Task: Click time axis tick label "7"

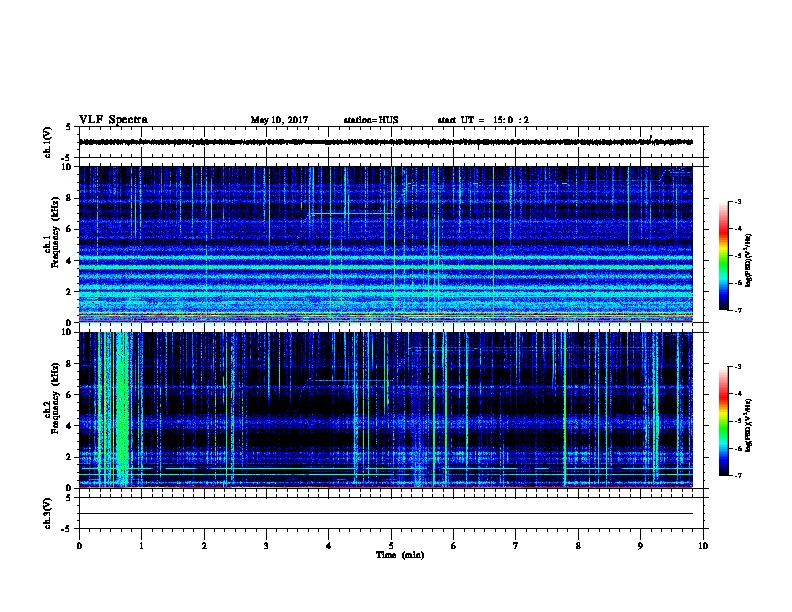Action: pos(516,546)
